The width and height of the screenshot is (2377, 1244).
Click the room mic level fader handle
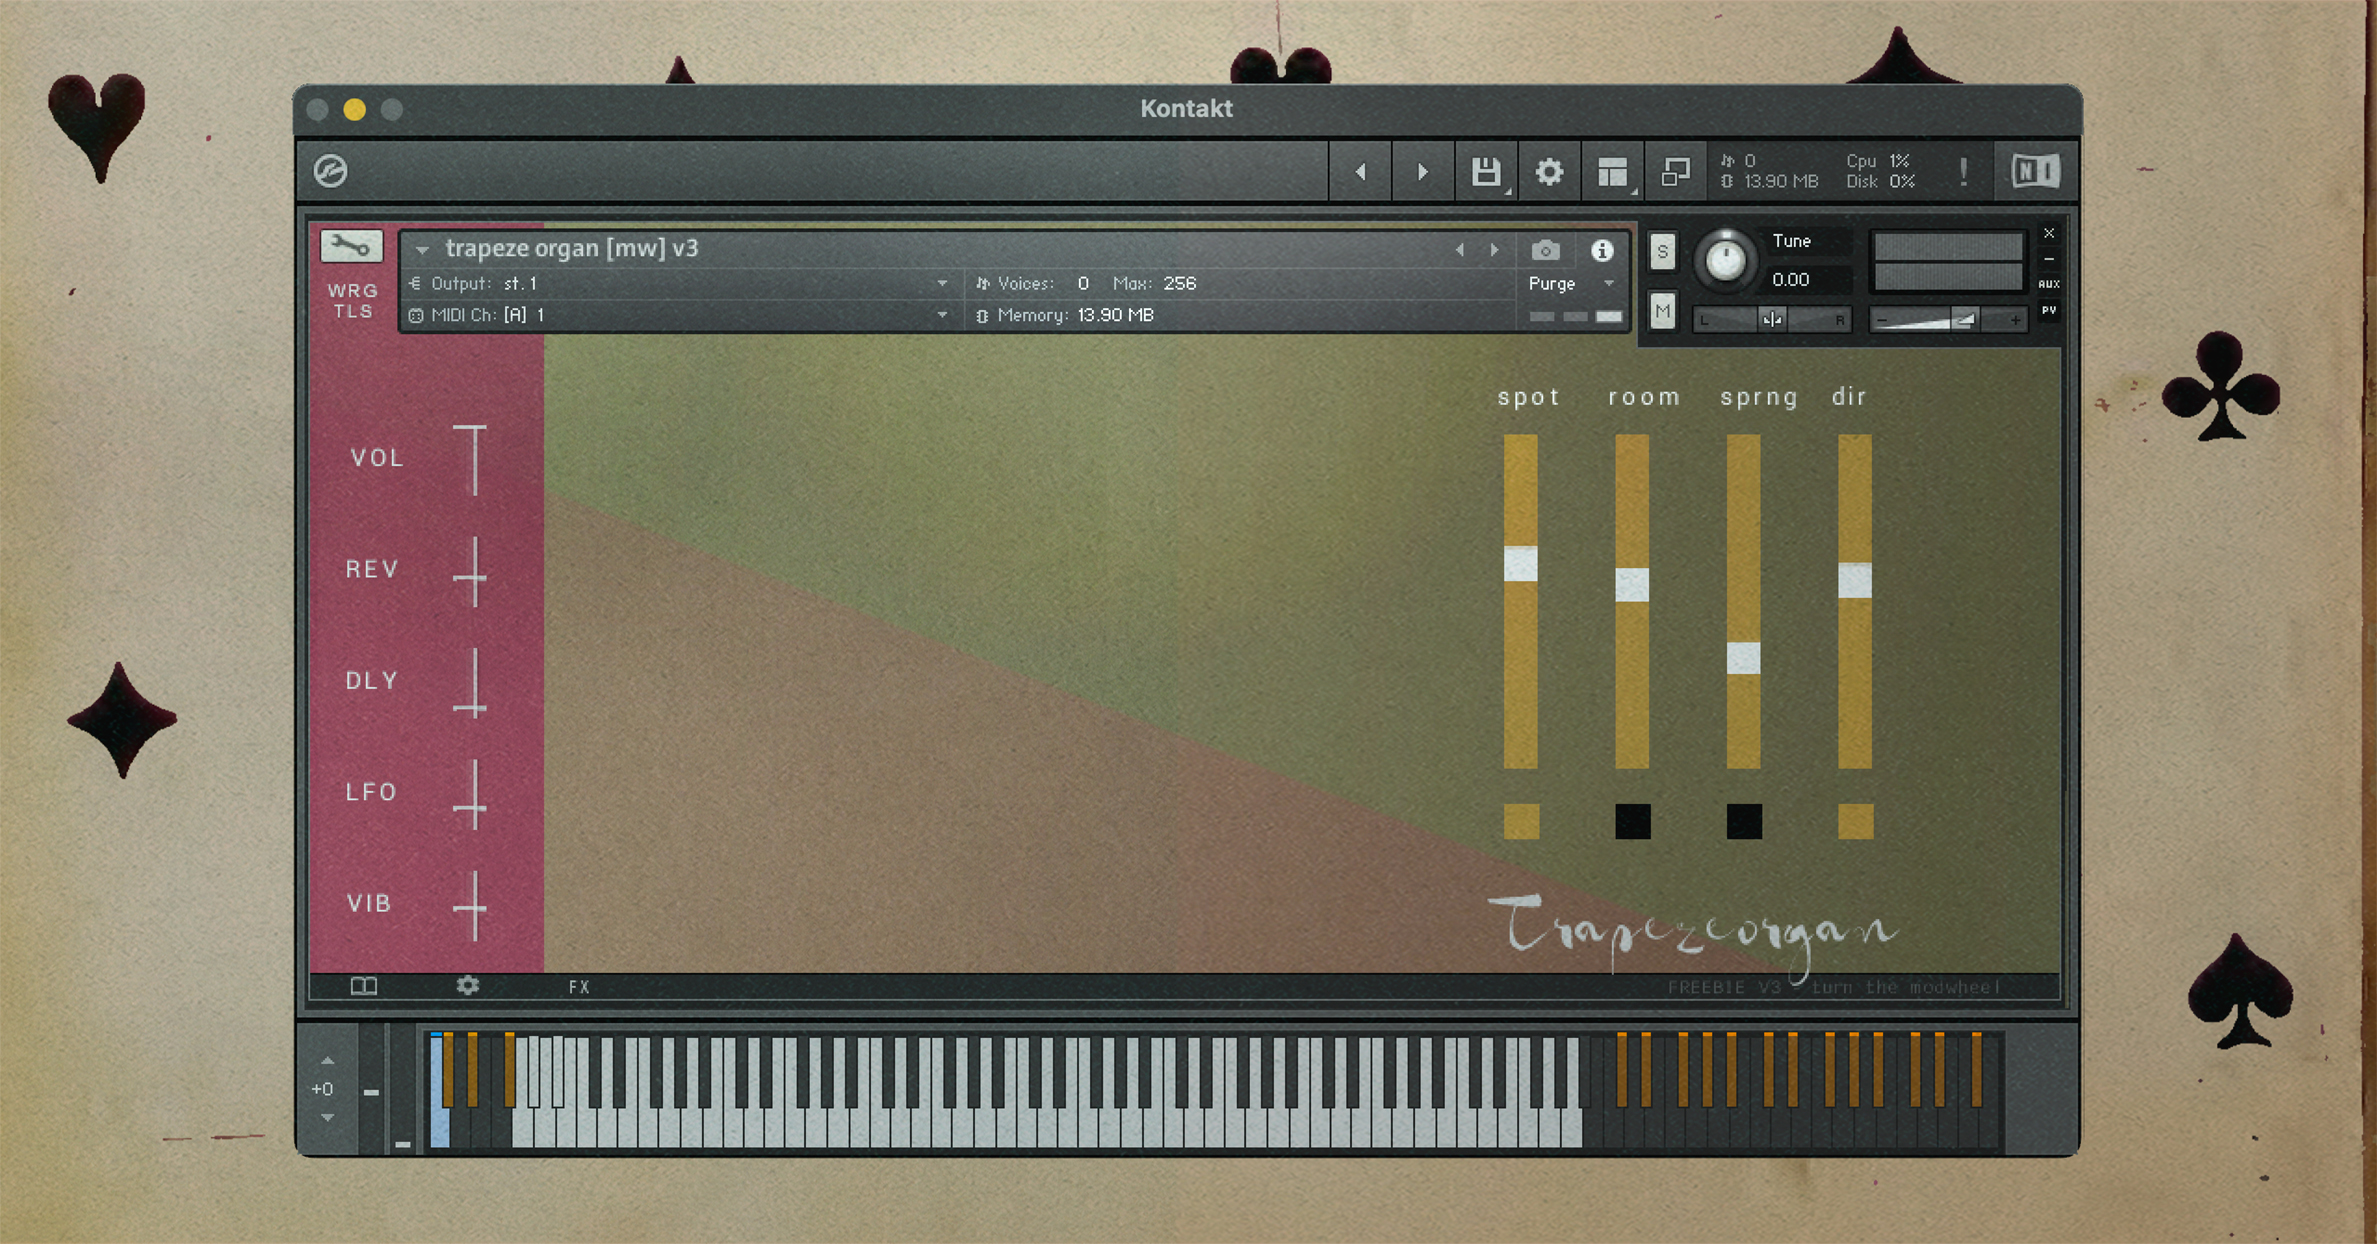coord(1632,585)
